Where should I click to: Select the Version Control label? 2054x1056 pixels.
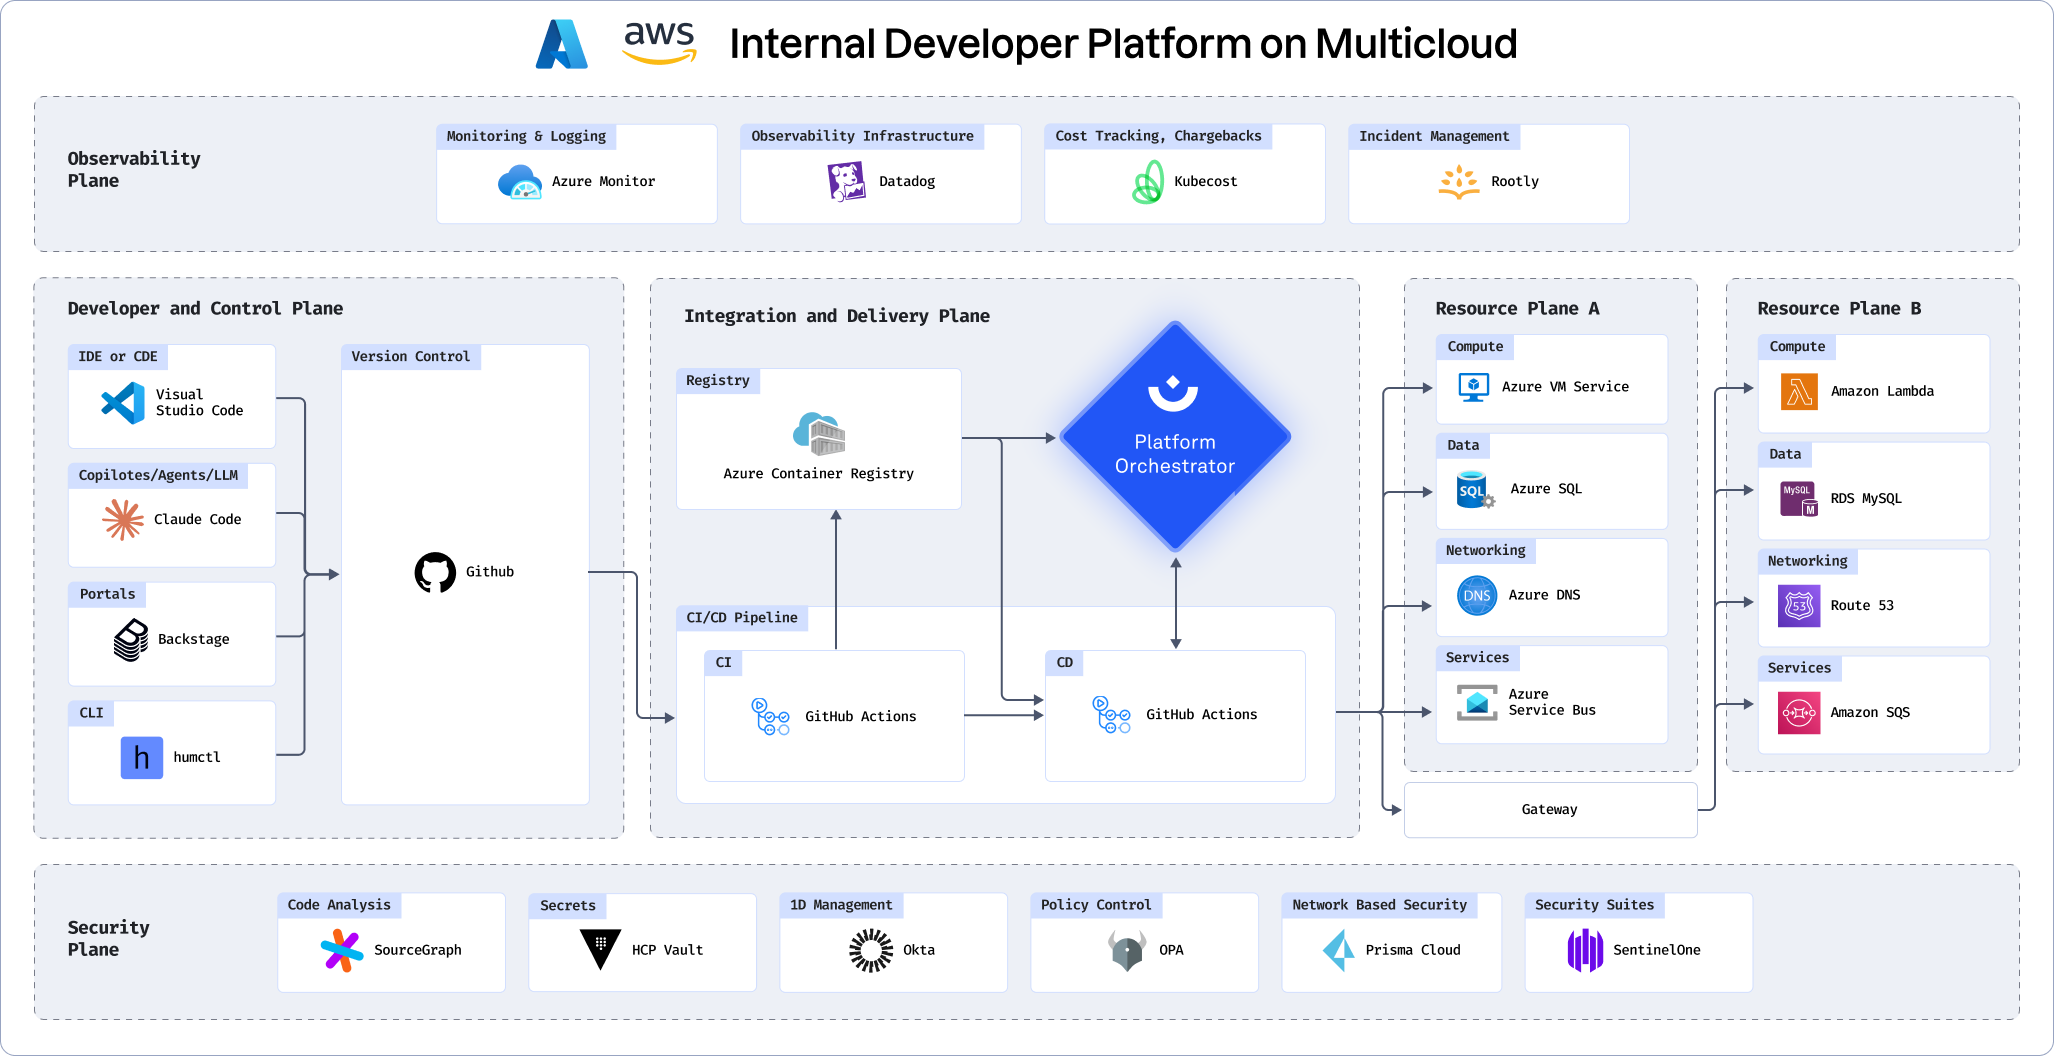411,357
